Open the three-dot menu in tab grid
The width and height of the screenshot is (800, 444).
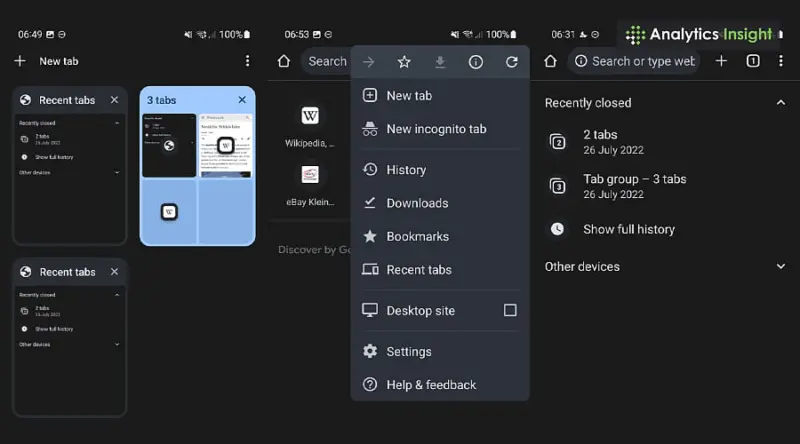point(247,61)
